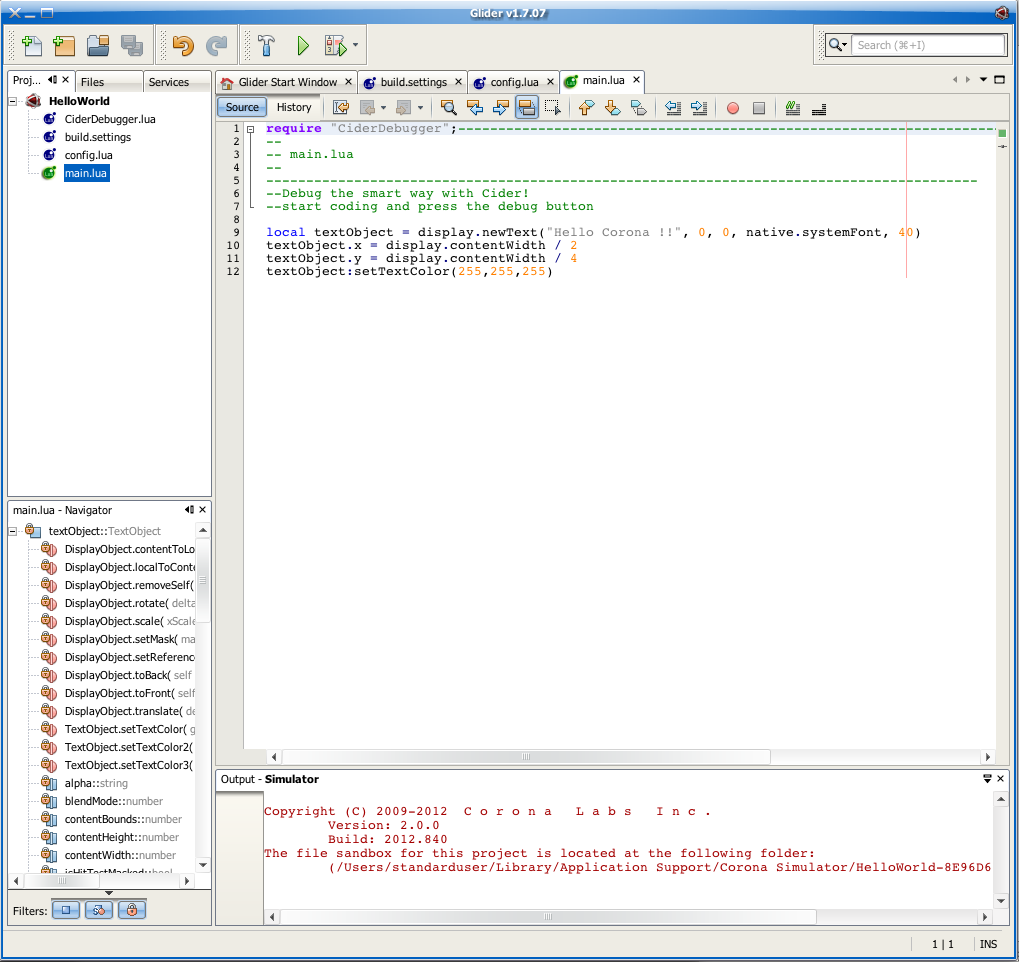1019x962 pixels.
Task: Click in the Search input field
Action: (929, 45)
